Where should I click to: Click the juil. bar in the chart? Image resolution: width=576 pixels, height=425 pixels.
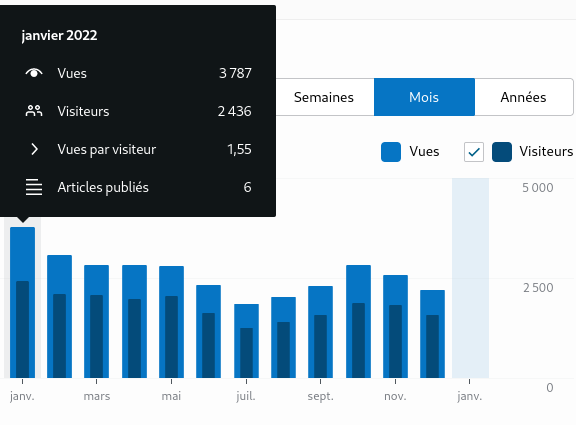click(246, 341)
